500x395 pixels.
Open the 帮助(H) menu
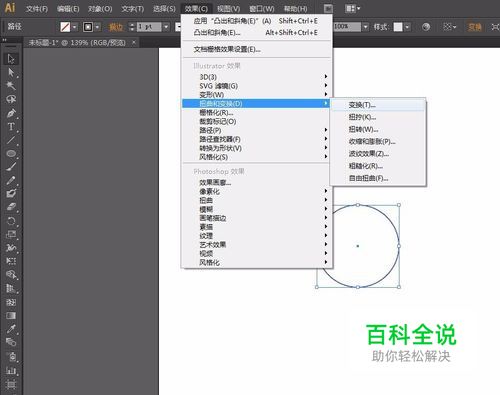coord(295,9)
